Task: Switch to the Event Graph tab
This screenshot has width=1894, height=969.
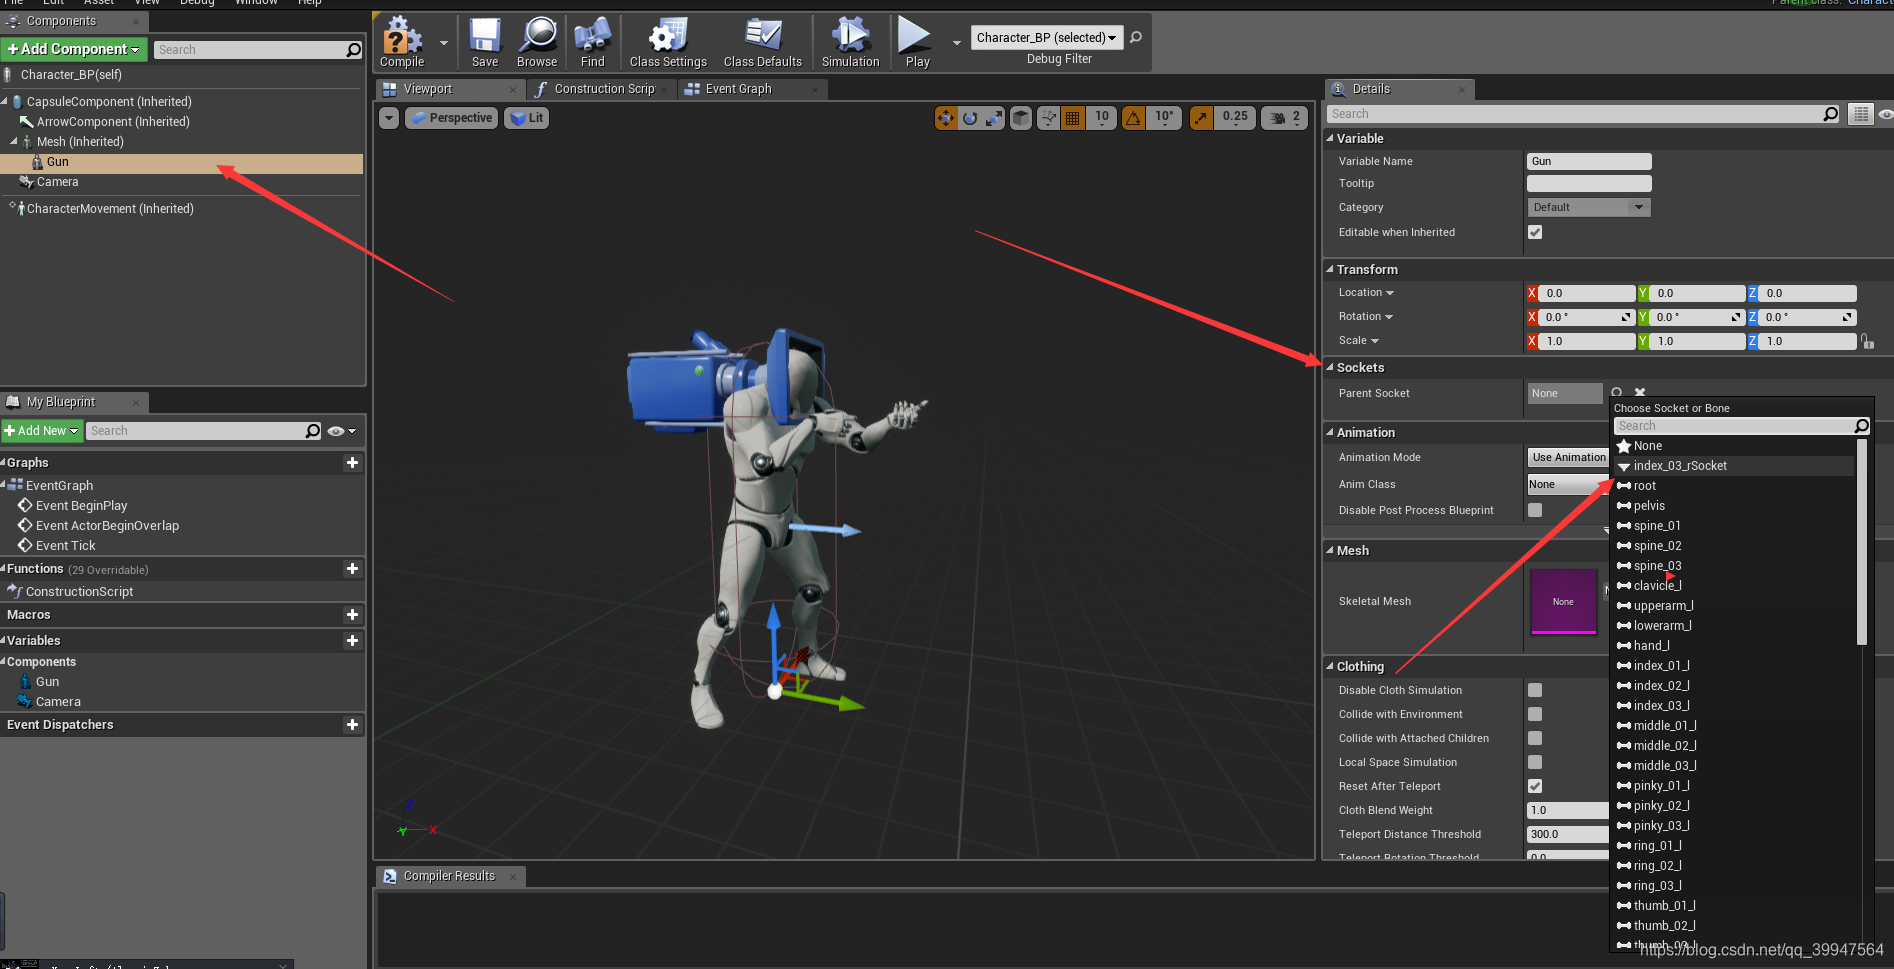Action: coord(738,89)
